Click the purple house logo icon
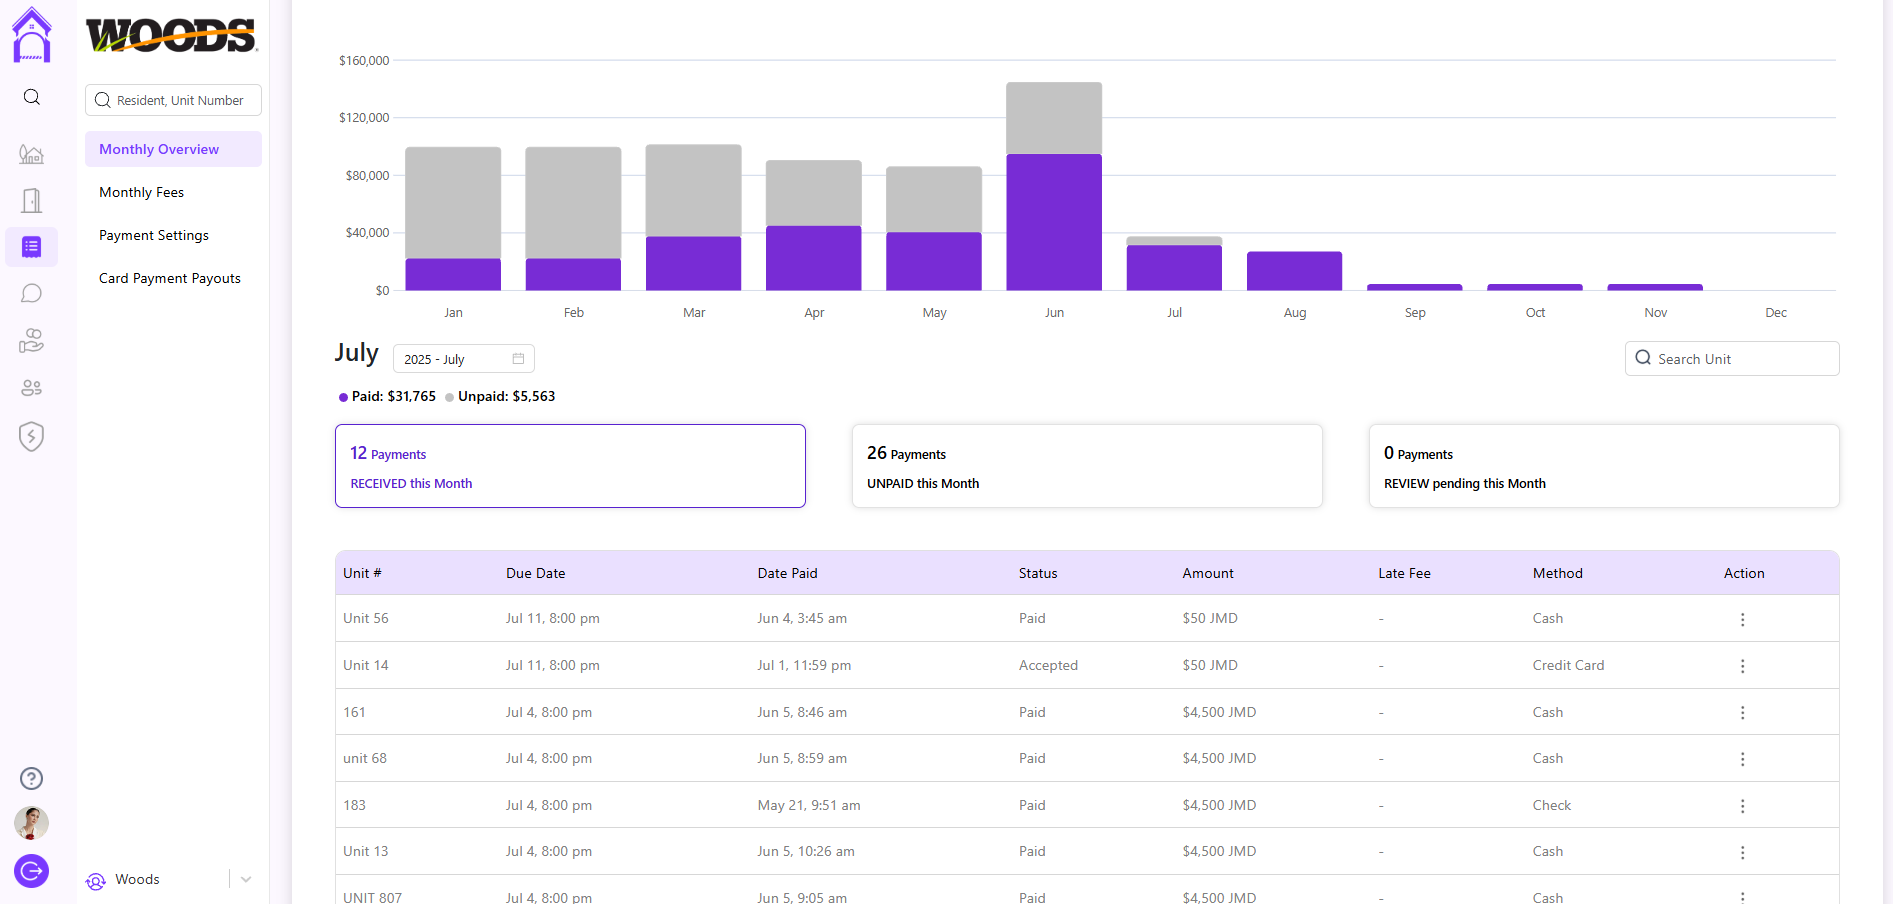 click(31, 35)
